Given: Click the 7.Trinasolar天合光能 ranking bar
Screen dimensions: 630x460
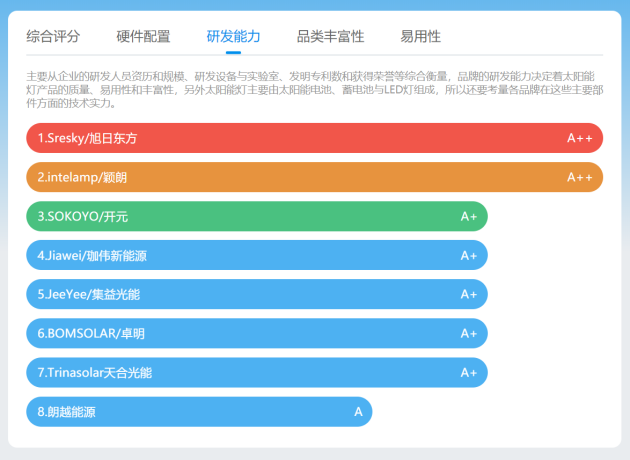Looking at the screenshot, I should (257, 372).
